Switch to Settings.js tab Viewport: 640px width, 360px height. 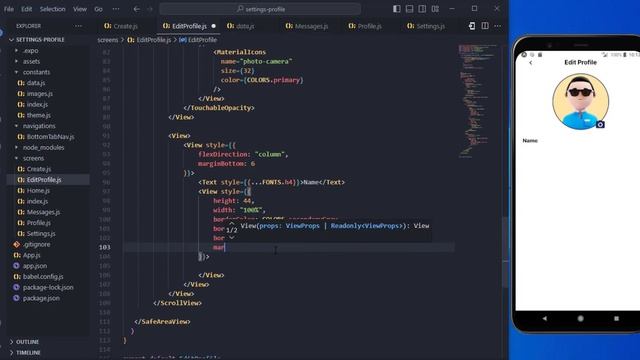(x=430, y=26)
